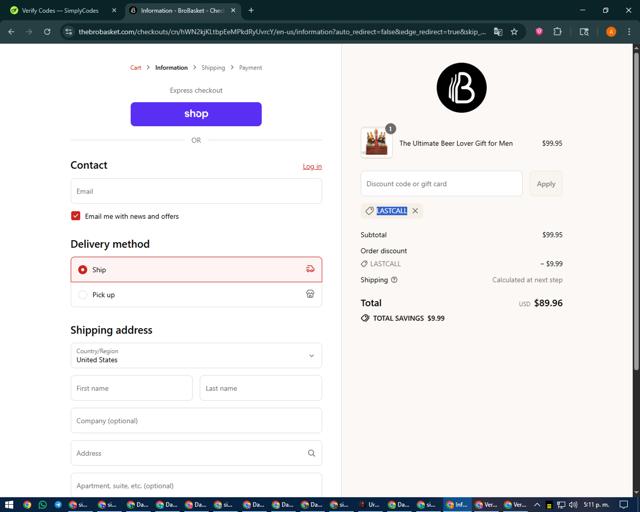Viewport: 640px width, 512px height.
Task: Open the Extensions puzzle icon
Action: (x=558, y=31)
